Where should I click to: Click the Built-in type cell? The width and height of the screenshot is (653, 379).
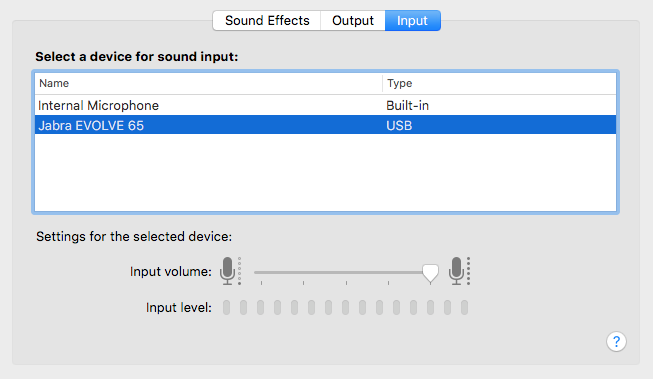tap(407, 105)
